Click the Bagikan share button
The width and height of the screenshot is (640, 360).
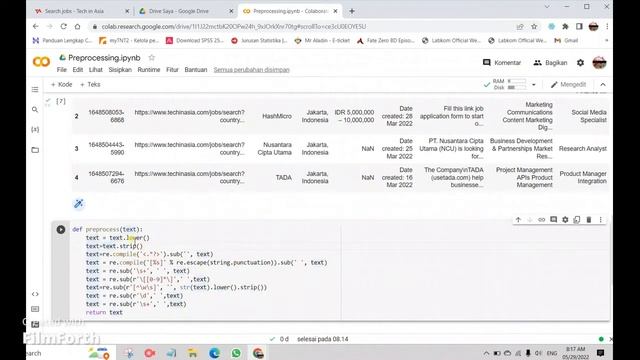click(550, 62)
